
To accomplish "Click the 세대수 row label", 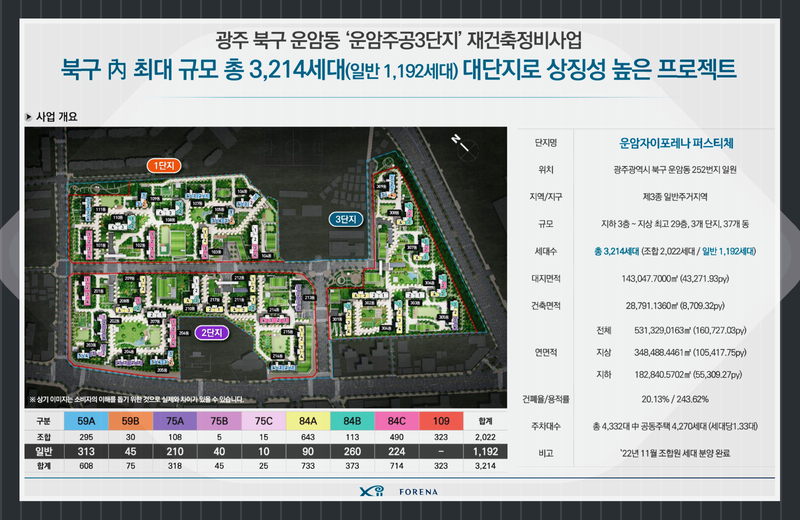I will pos(545,251).
